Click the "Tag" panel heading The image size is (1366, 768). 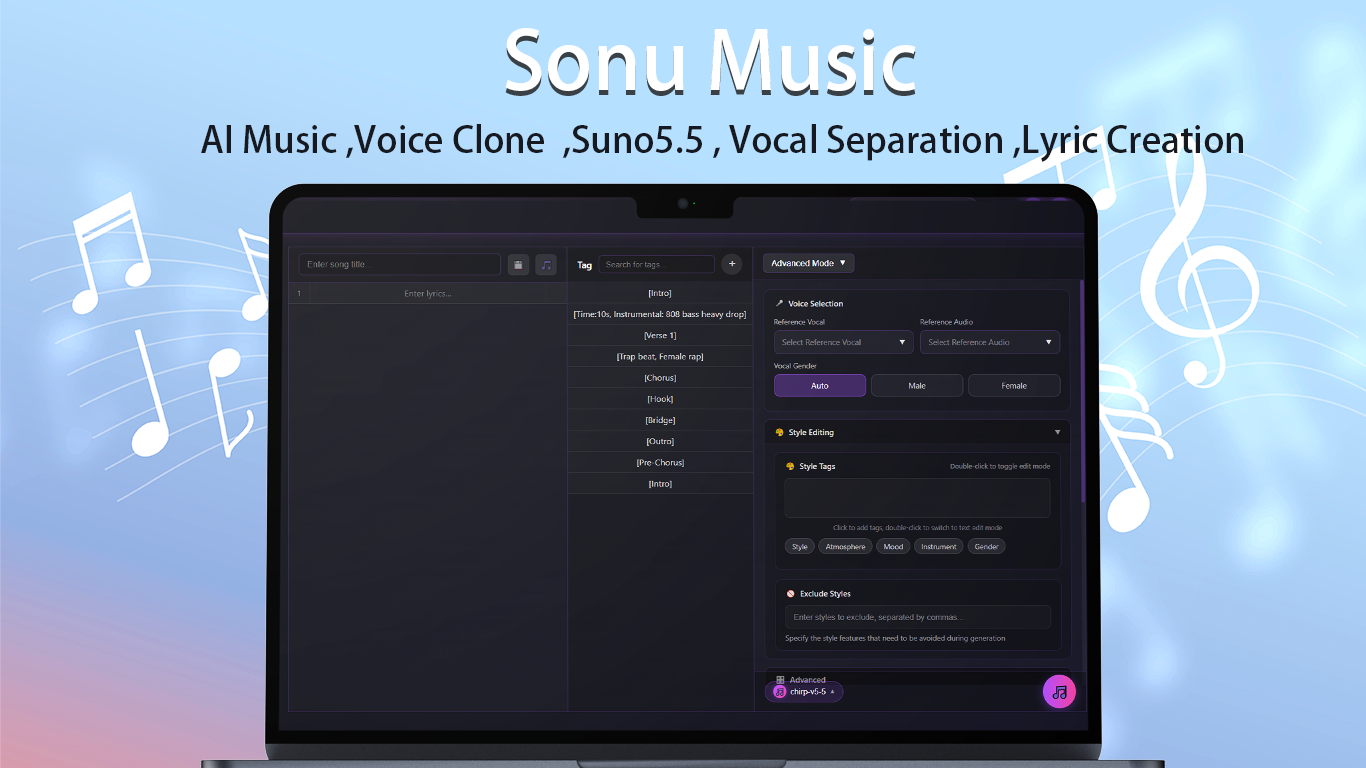[x=585, y=265]
